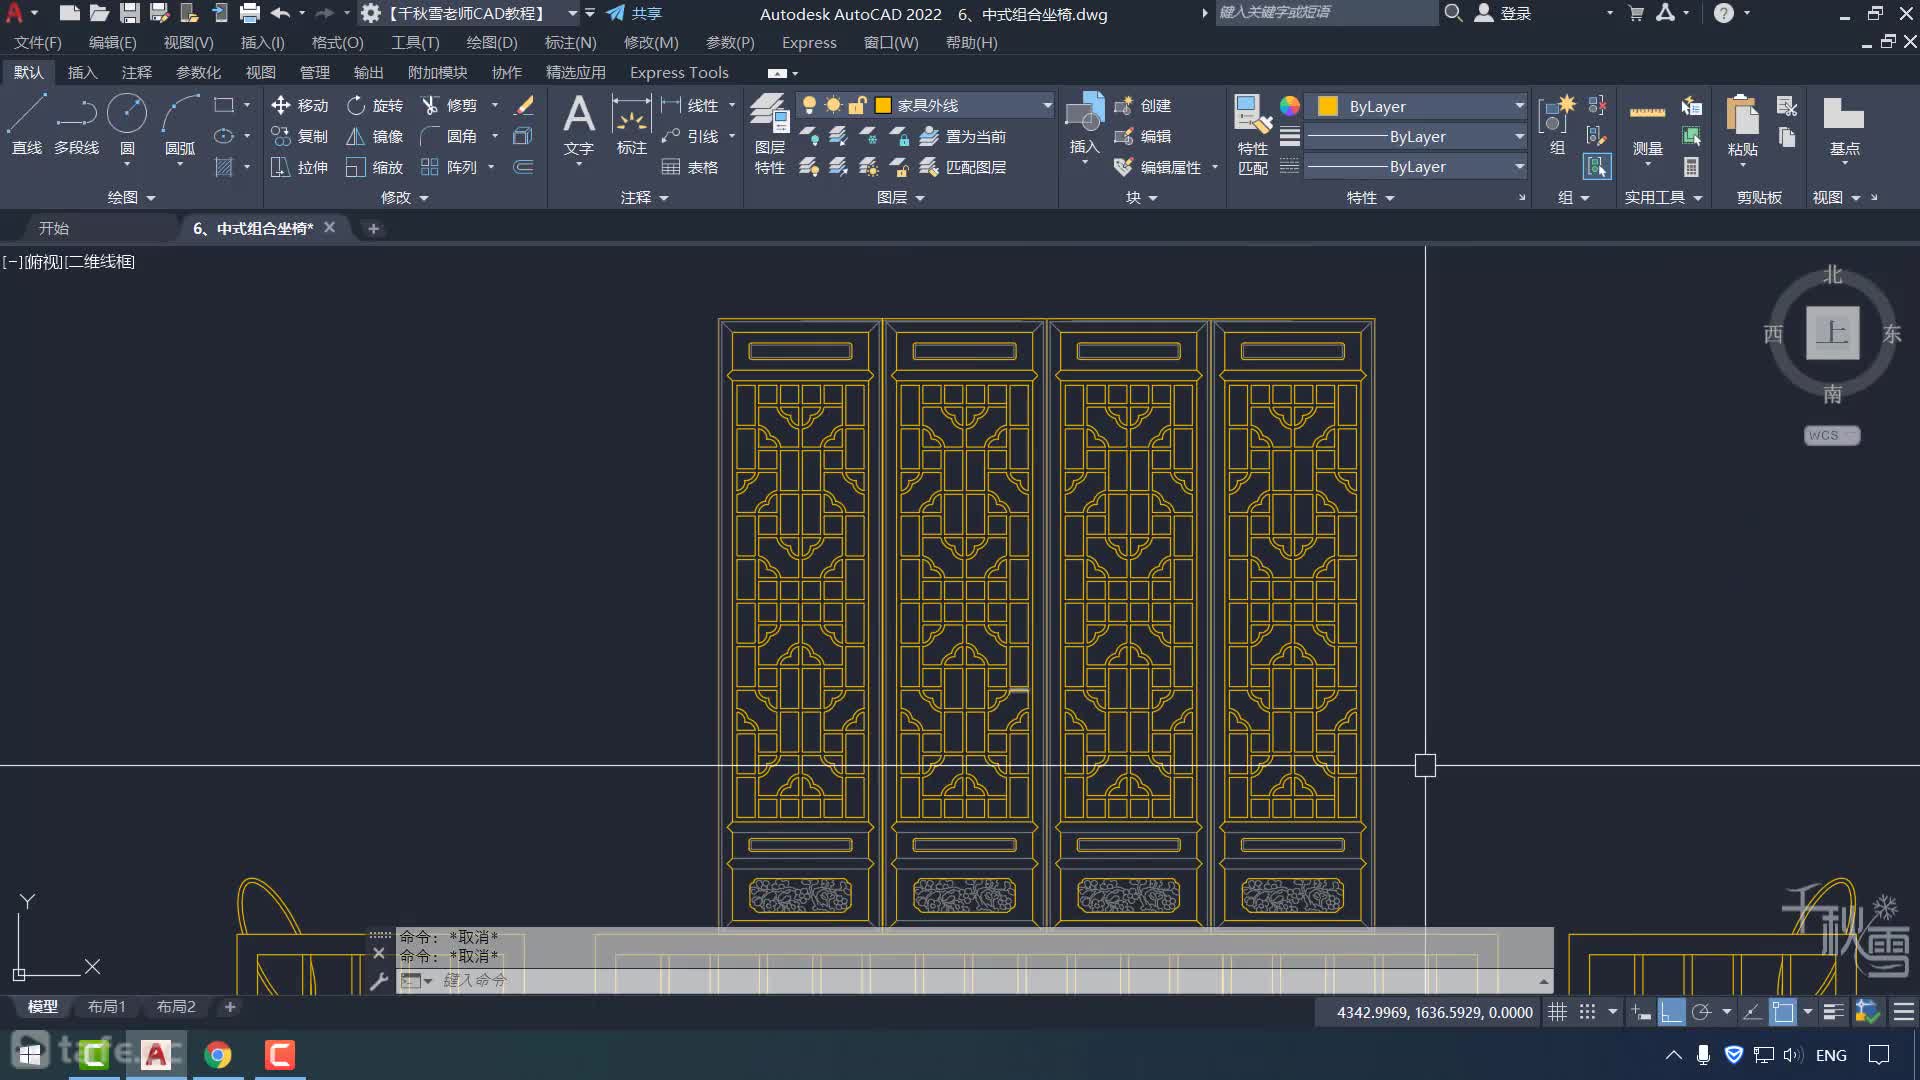Click the keyword search box
The width and height of the screenshot is (1920, 1080).
1325,13
